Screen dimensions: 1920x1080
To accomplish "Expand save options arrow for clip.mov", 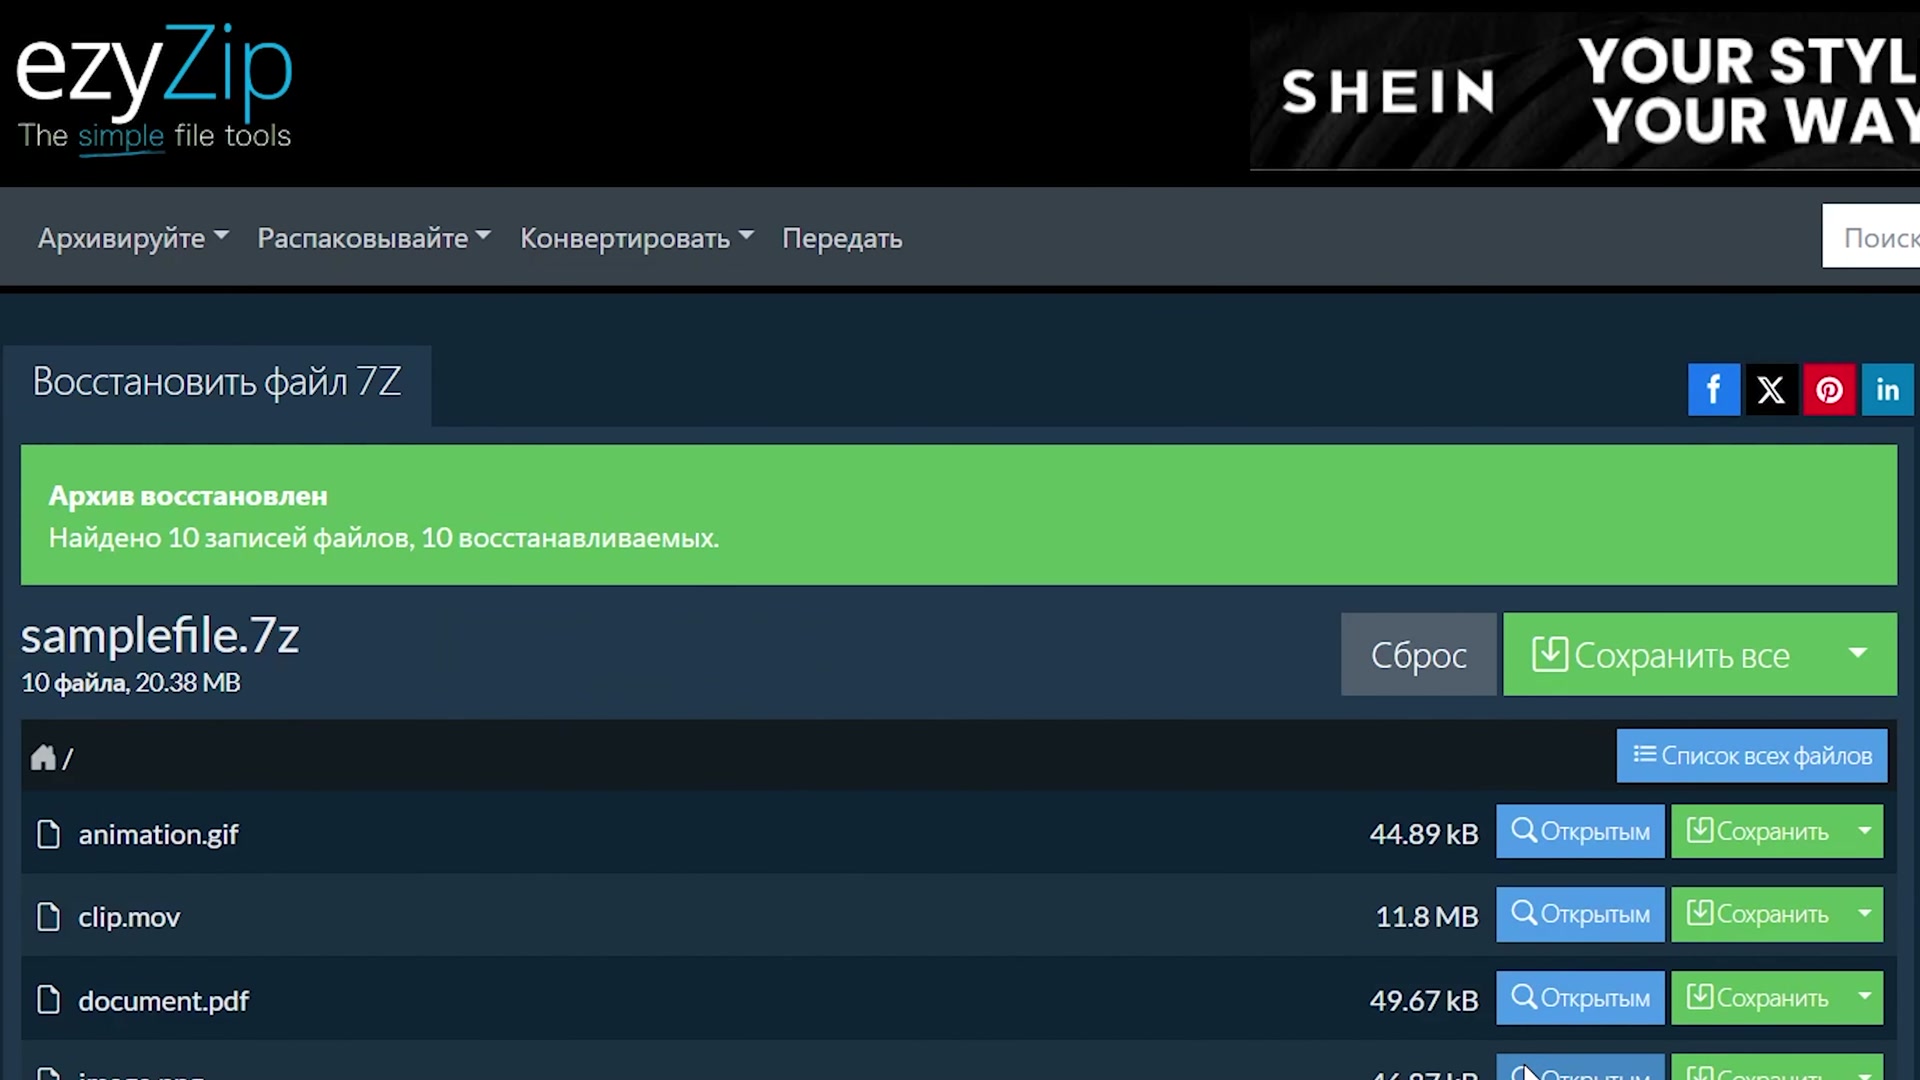I will coord(1864,914).
